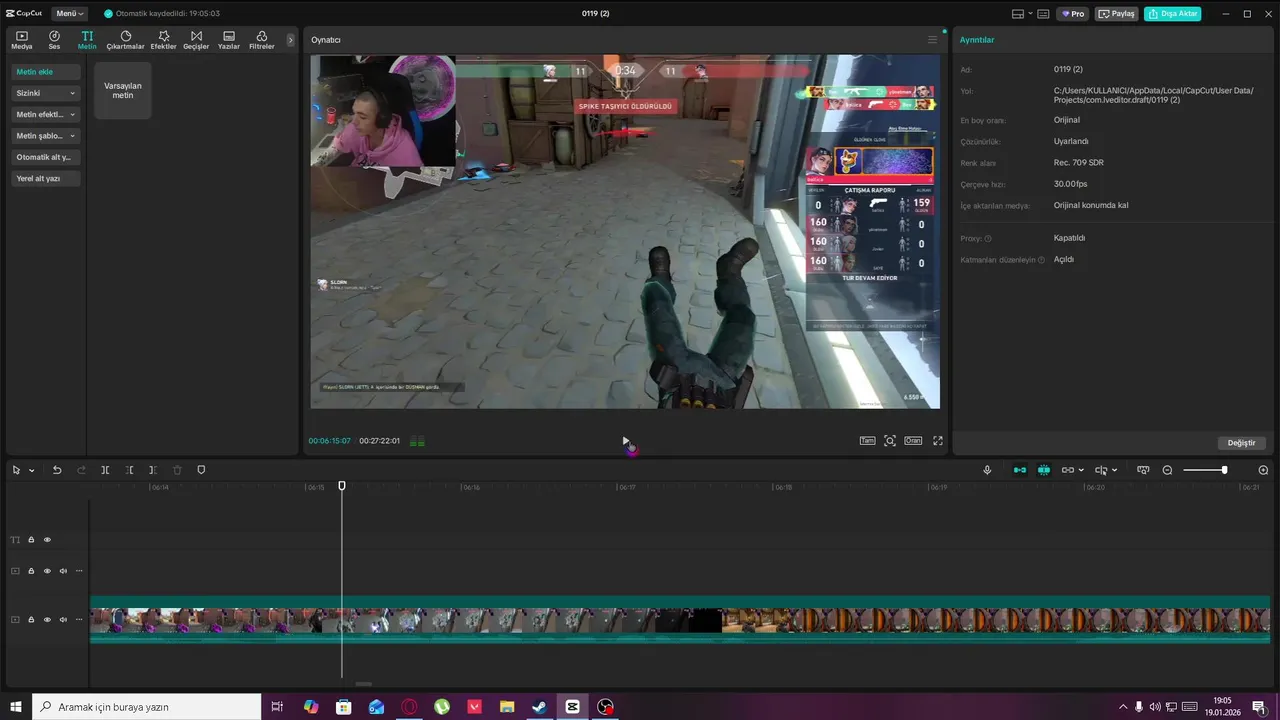The width and height of the screenshot is (1280, 720).
Task: Switch to the Ses tab
Action: (x=54, y=40)
